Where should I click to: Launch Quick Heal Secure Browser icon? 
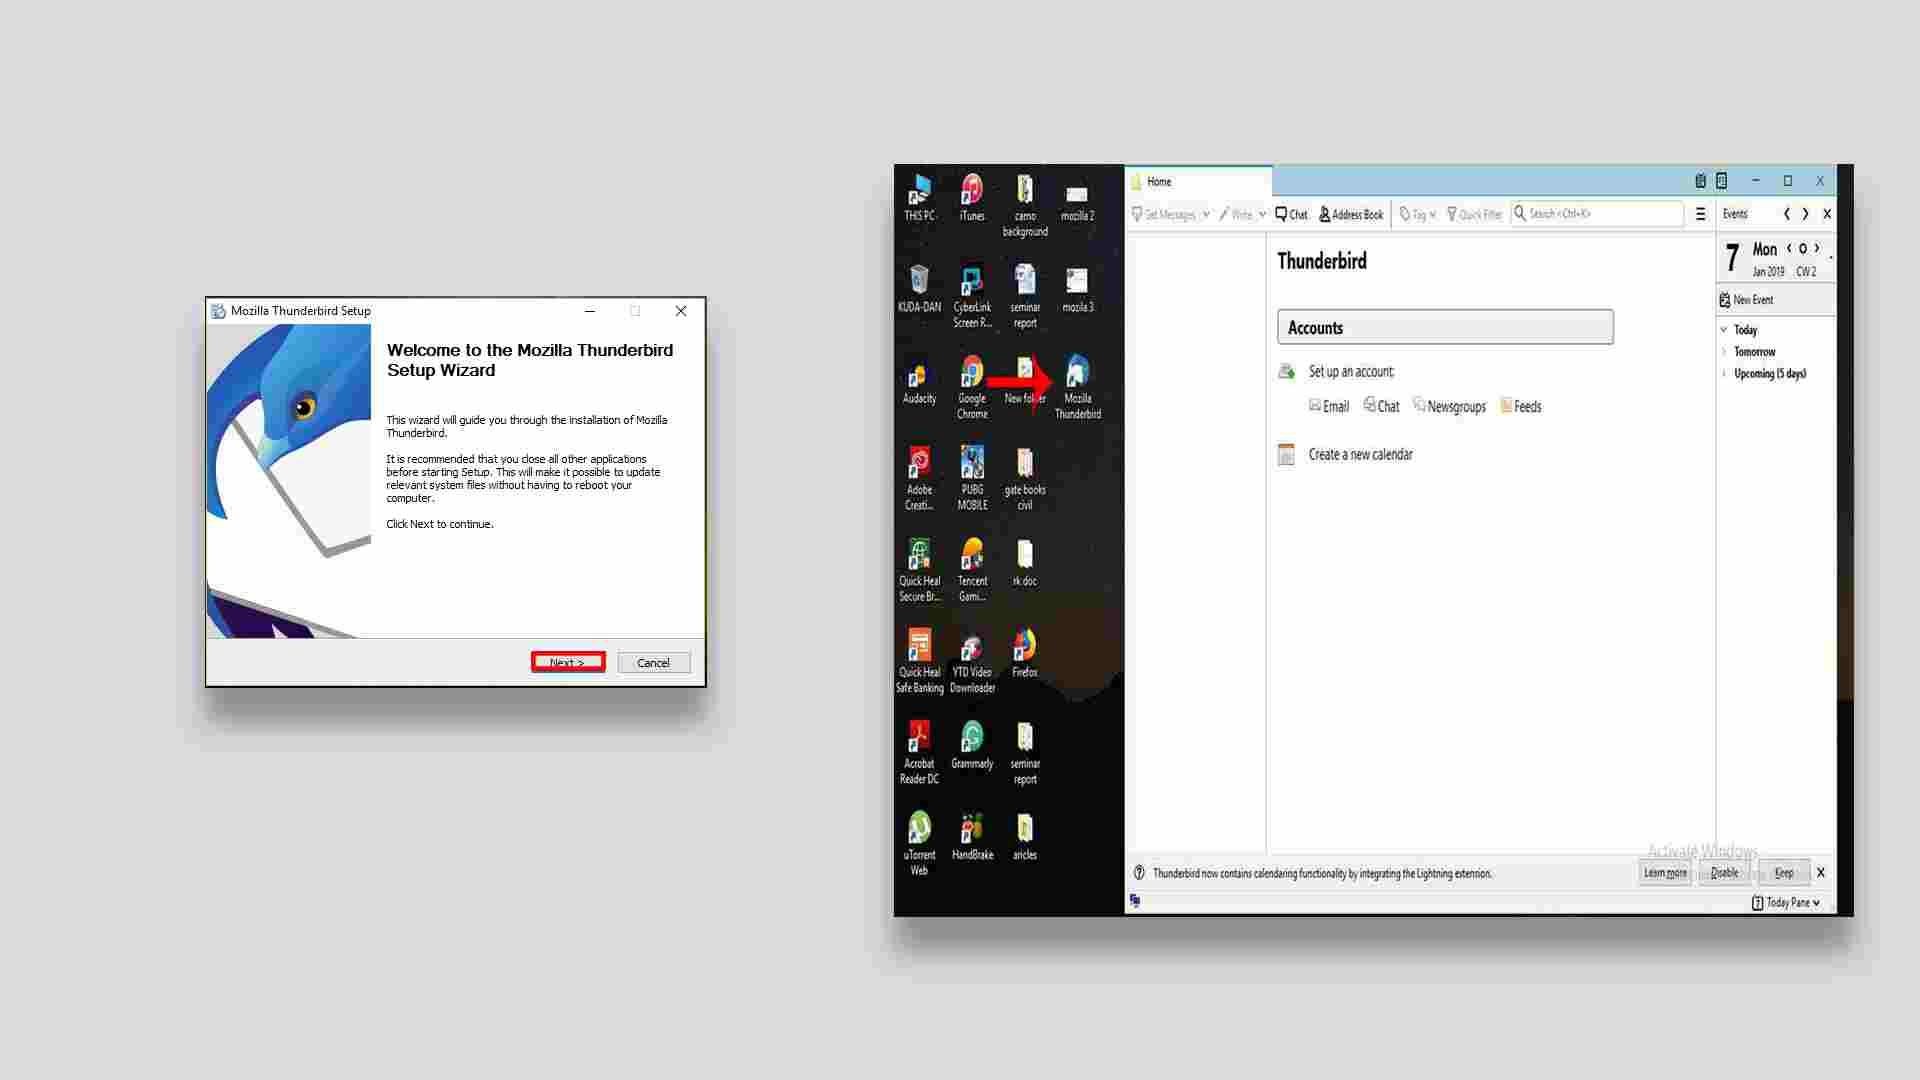[x=919, y=570]
